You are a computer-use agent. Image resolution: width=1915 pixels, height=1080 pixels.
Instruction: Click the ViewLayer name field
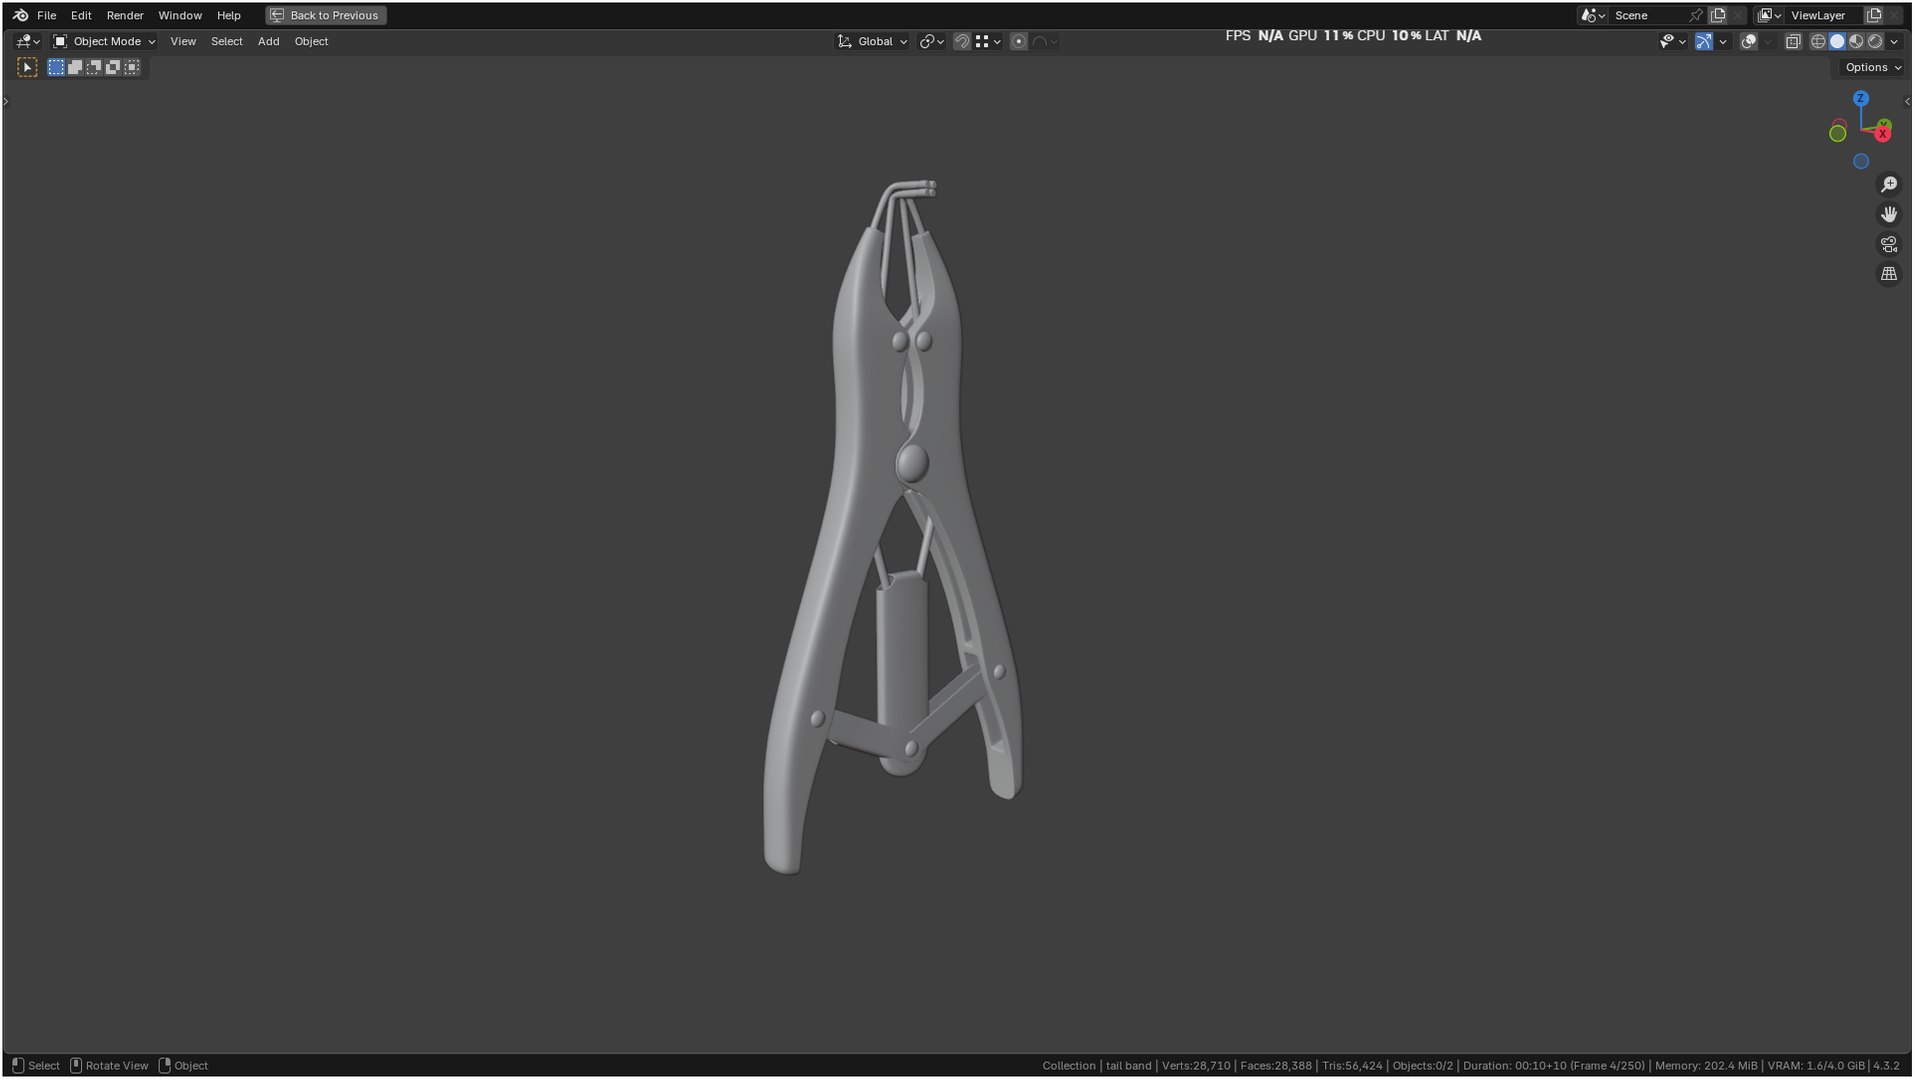(1824, 15)
